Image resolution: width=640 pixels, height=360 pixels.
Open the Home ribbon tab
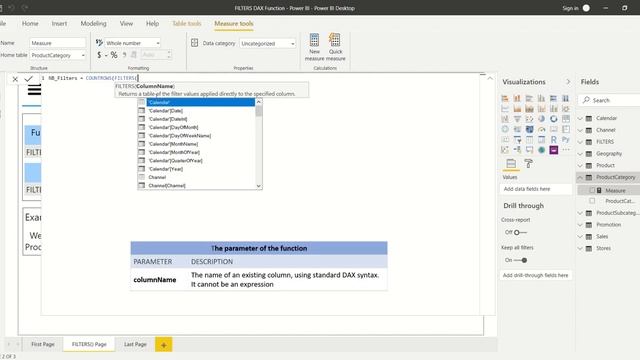[30, 24]
